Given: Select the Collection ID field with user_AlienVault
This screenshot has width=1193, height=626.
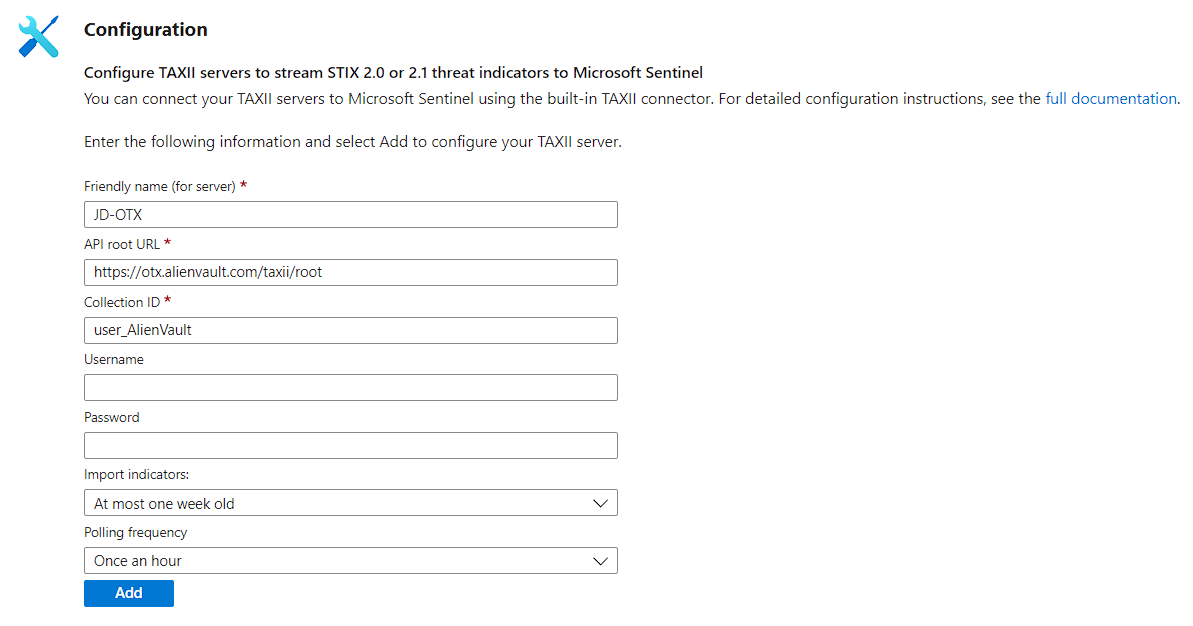Looking at the screenshot, I should pyautogui.click(x=350, y=330).
